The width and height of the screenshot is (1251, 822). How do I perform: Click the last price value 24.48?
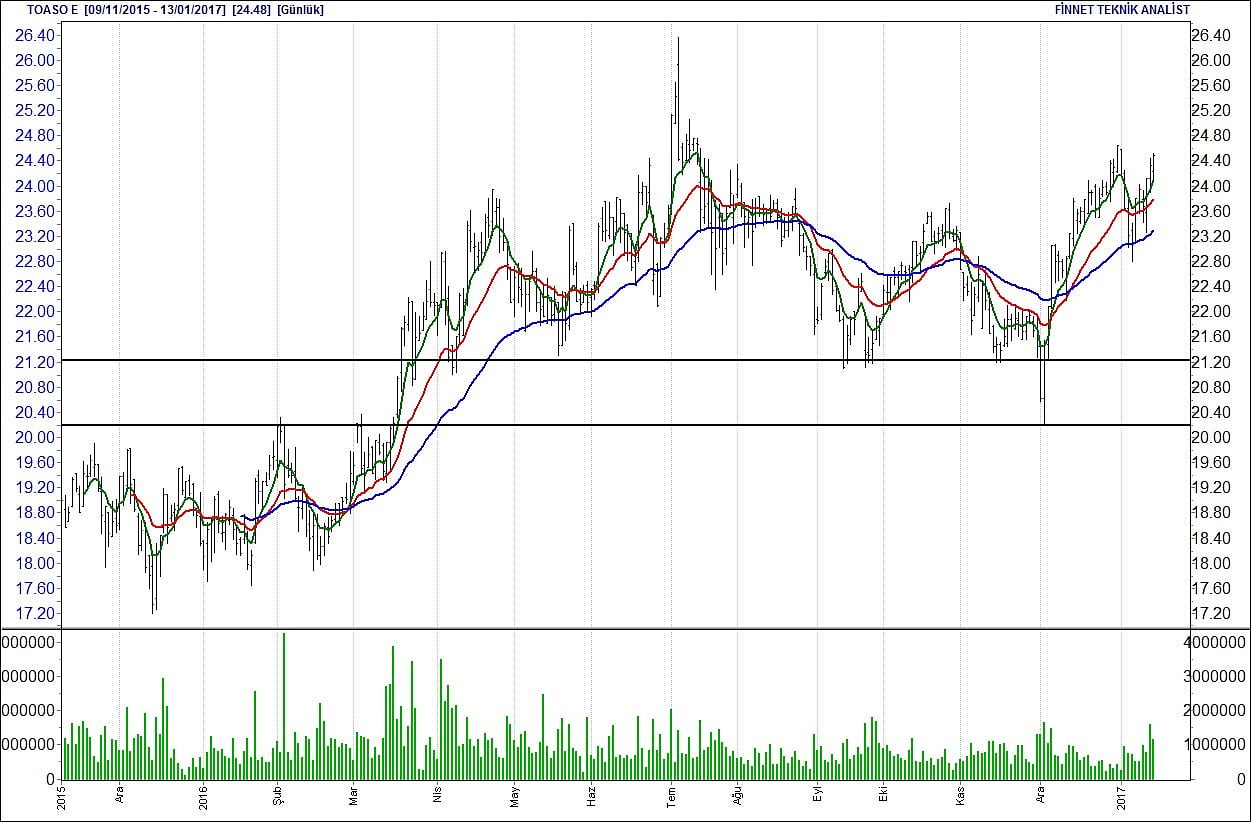(x=250, y=9)
